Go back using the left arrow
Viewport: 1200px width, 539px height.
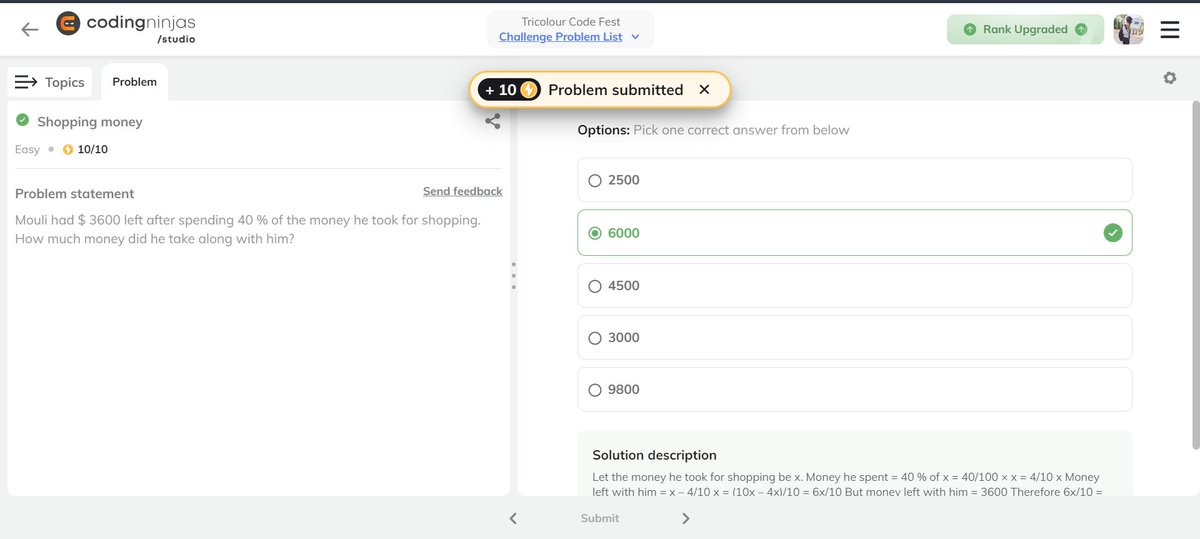pyautogui.click(x=30, y=29)
